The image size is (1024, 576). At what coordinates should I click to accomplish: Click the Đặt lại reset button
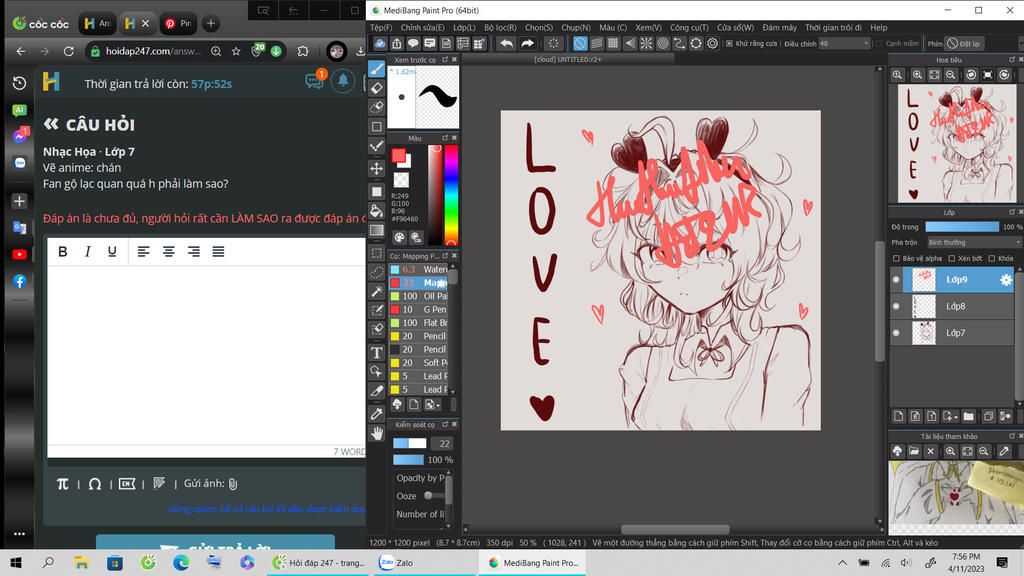point(965,44)
